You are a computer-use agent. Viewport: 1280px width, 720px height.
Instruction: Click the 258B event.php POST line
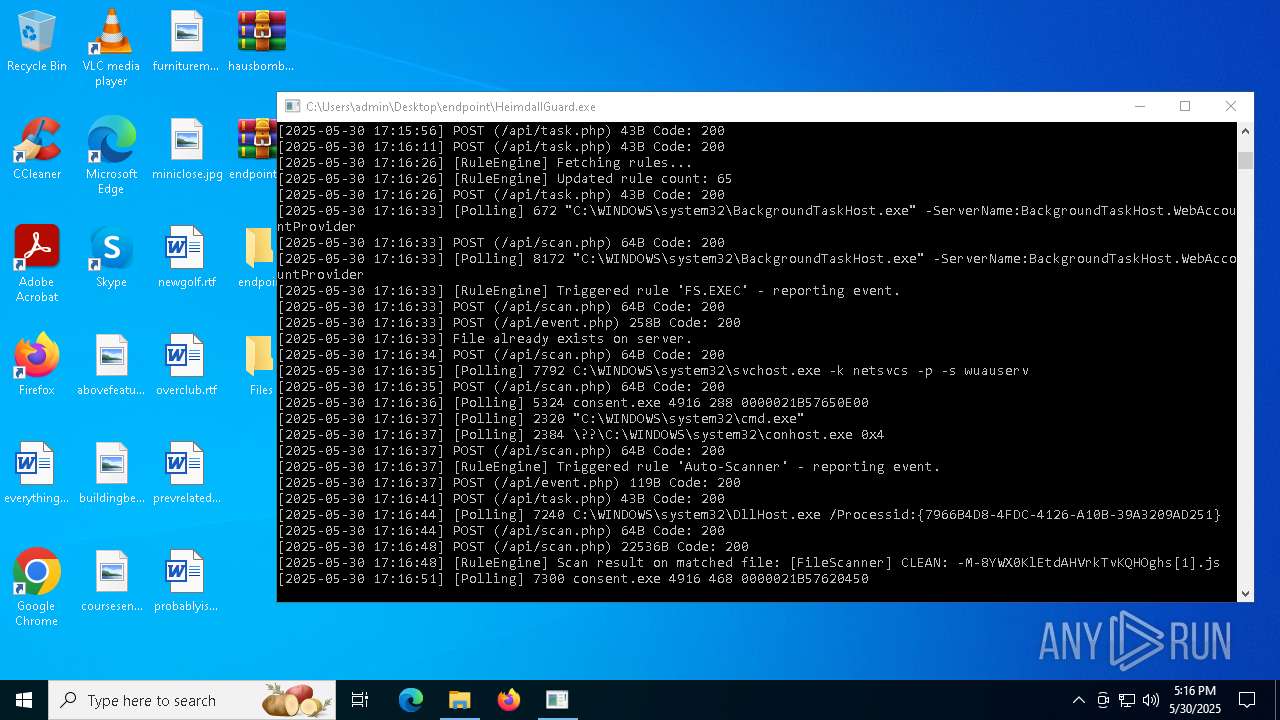[x=509, y=323]
